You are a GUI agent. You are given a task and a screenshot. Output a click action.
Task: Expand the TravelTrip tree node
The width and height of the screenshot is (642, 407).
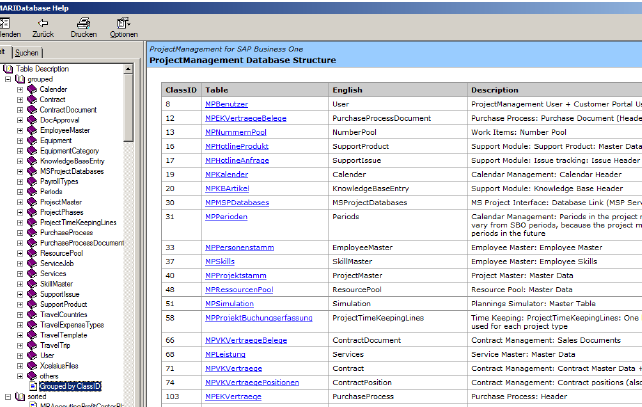tap(20, 344)
